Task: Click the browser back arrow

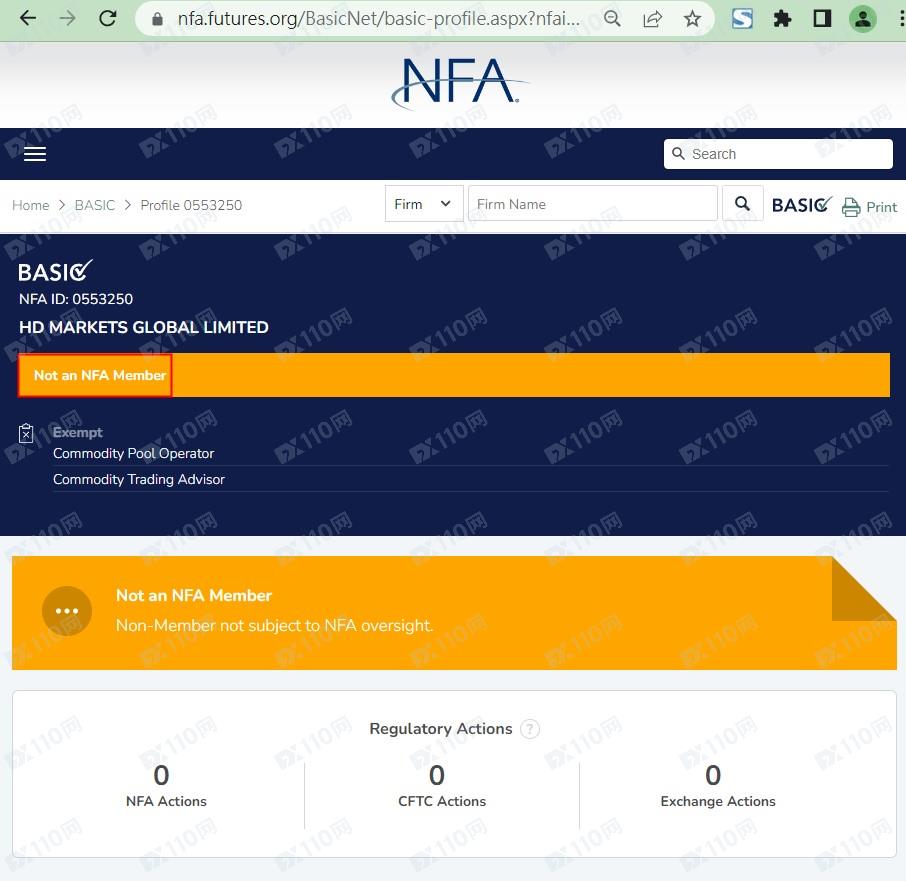Action: click(27, 18)
